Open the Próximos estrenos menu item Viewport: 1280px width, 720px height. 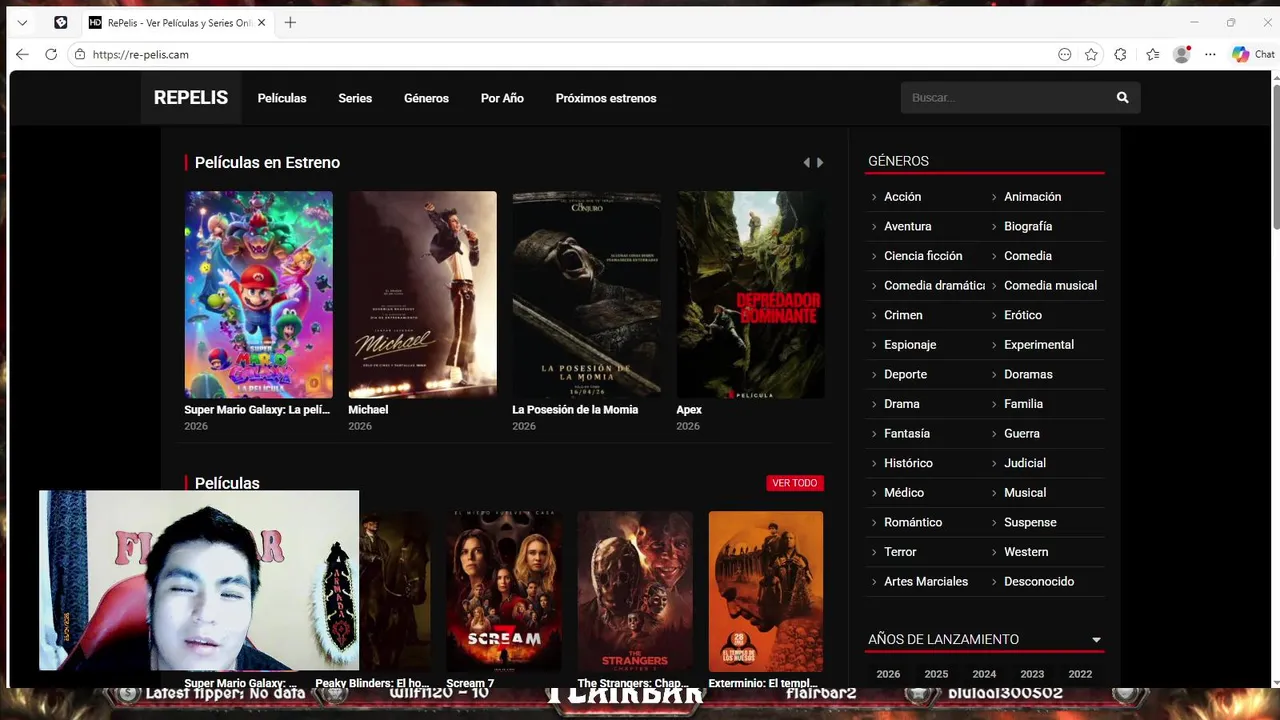click(x=606, y=98)
